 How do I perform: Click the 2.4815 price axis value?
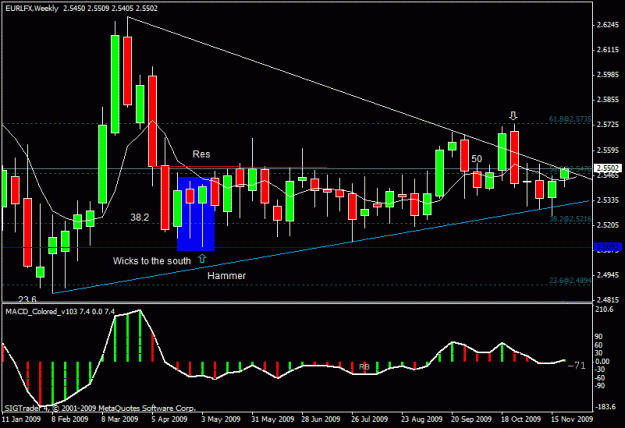[x=608, y=300]
